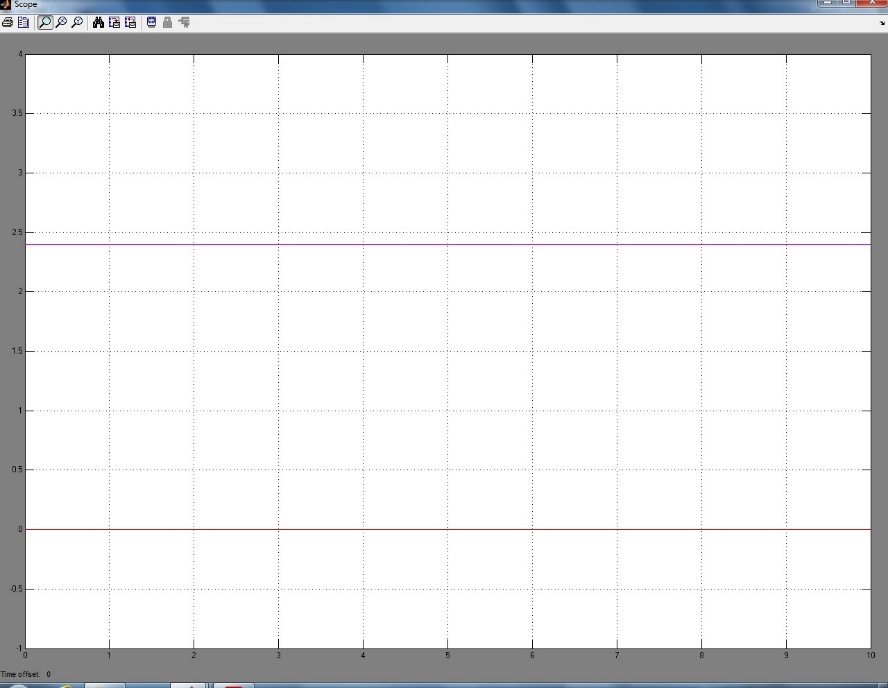Click y-axis label 1.5
Image resolution: width=888 pixels, height=688 pixels.
pos(18,351)
